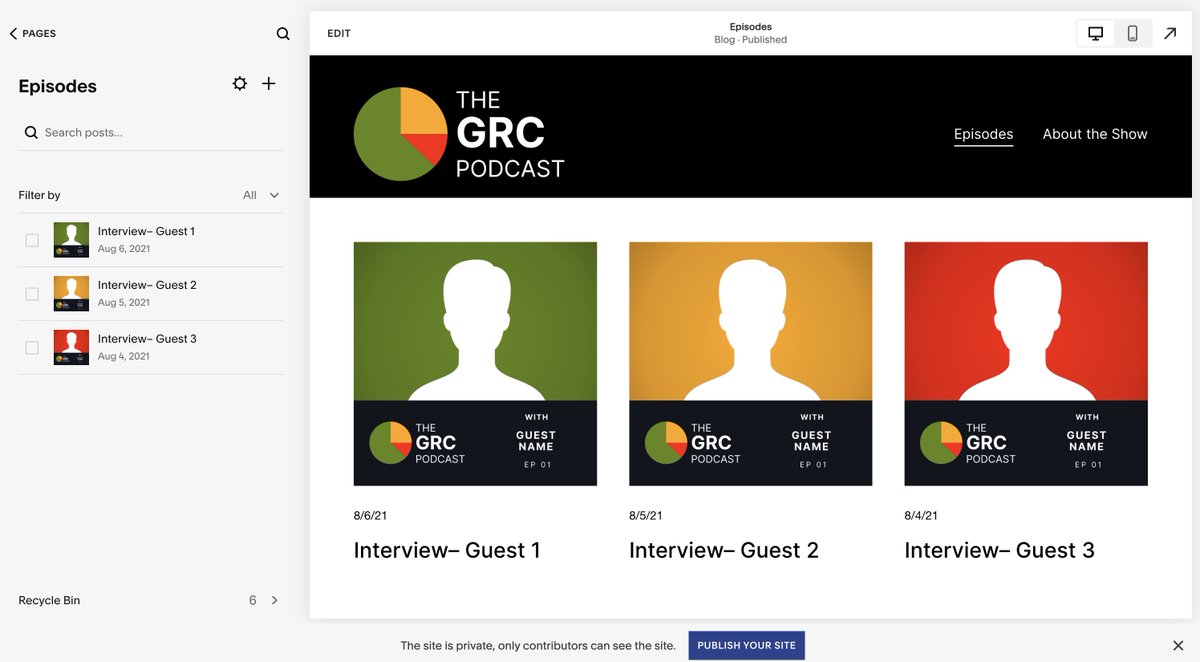Tick checkbox for Interview– Guest 2
Viewport: 1200px width, 662px height.
pos(32,294)
